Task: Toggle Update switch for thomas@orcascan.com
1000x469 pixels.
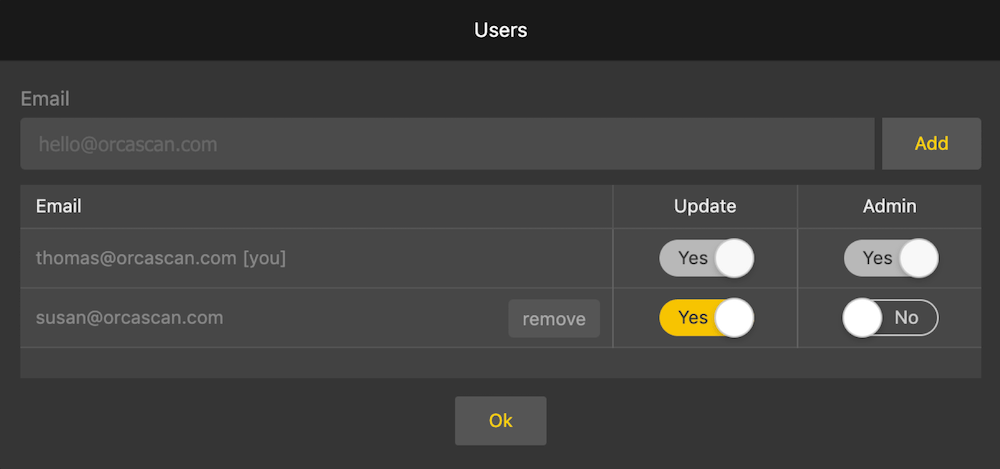Action: click(x=705, y=258)
